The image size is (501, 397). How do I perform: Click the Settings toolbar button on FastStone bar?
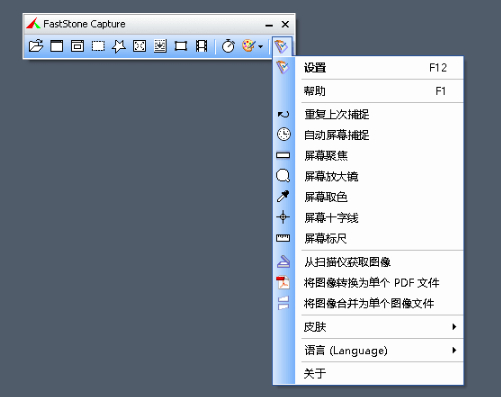click(282, 46)
